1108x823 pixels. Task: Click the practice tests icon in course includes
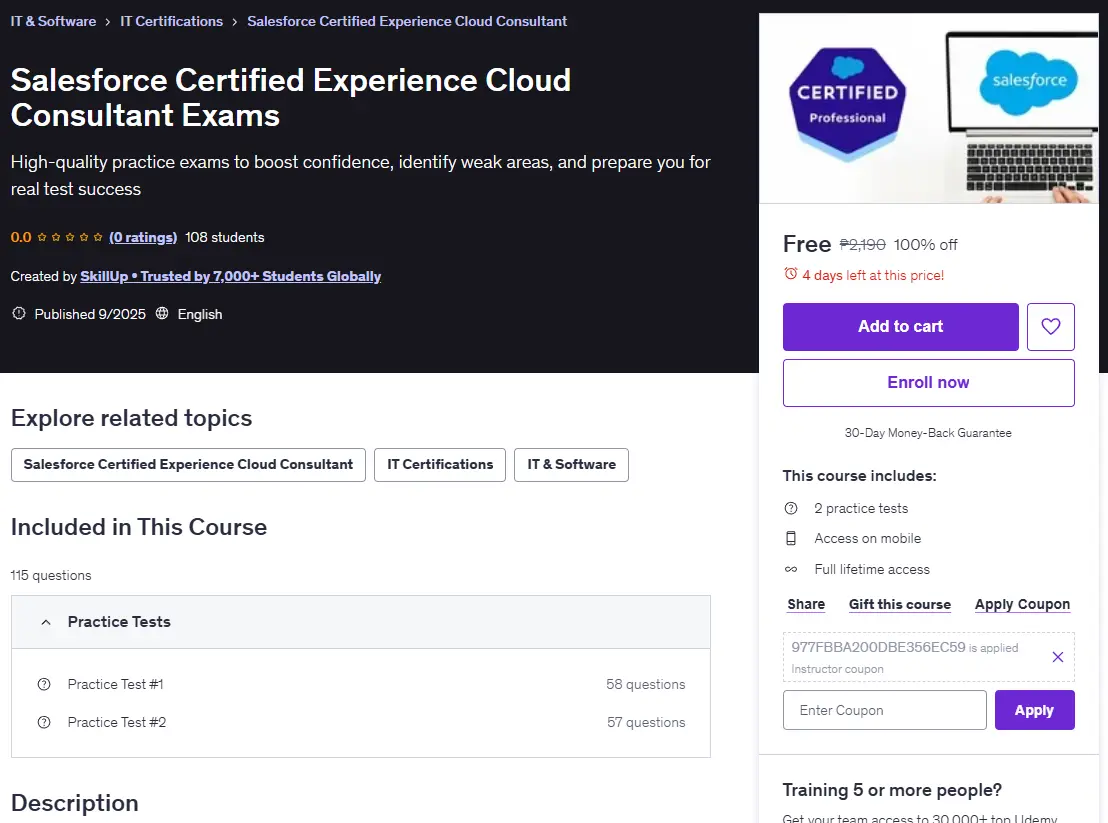click(x=791, y=508)
